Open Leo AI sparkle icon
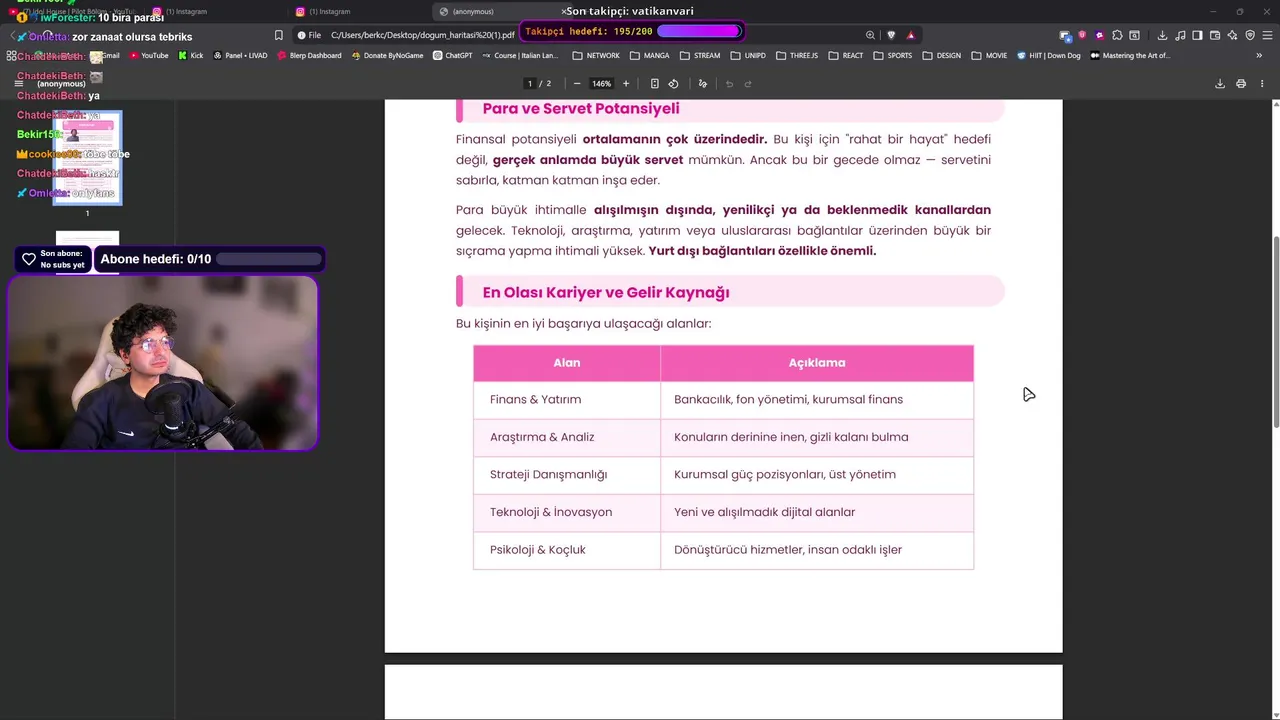The height and width of the screenshot is (720, 1280). click(1232, 35)
